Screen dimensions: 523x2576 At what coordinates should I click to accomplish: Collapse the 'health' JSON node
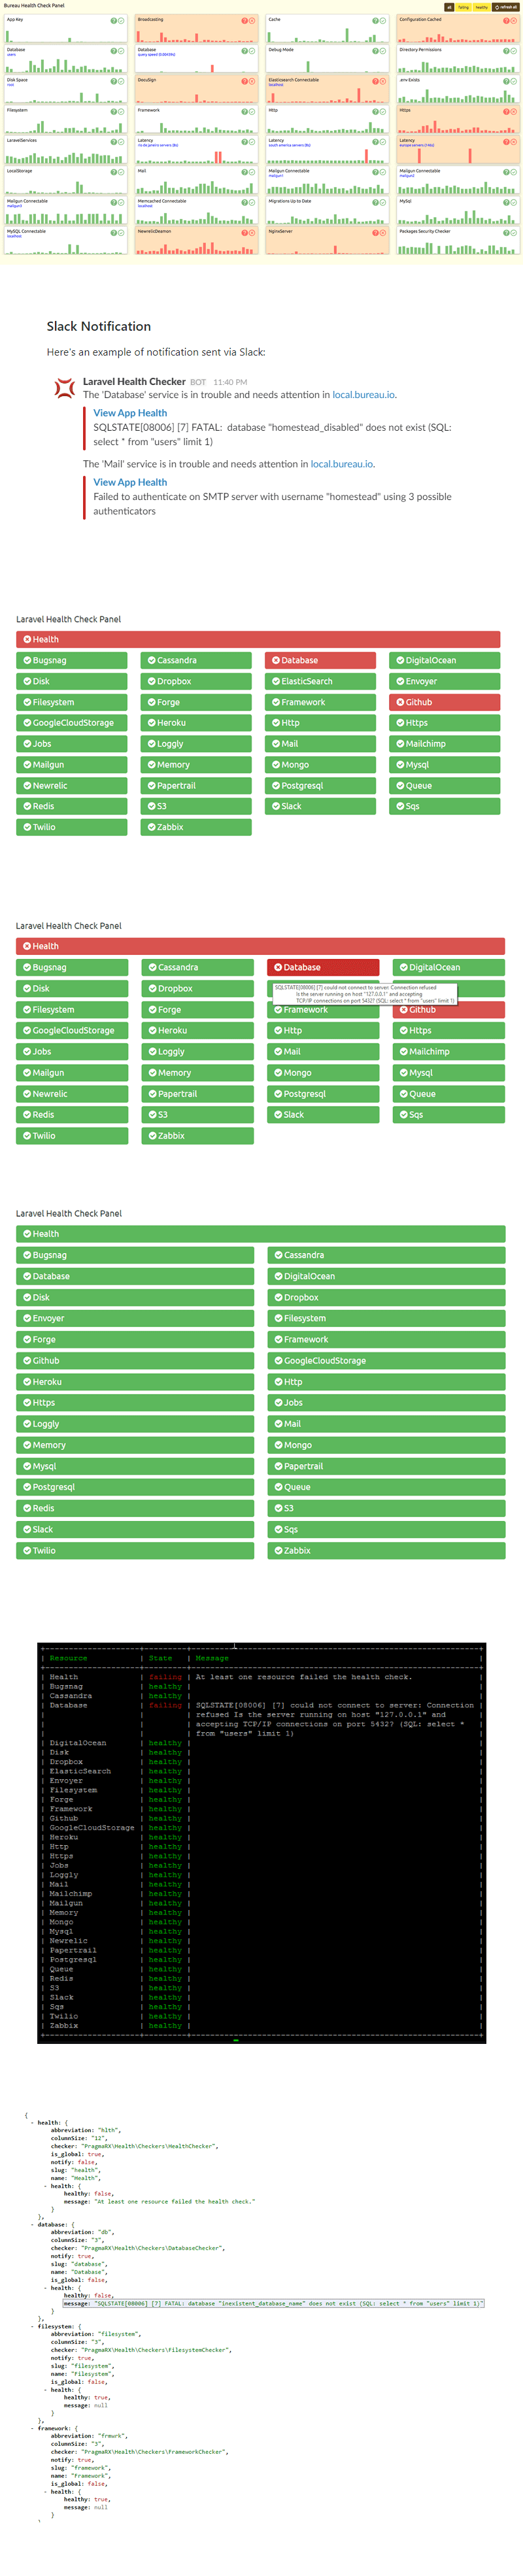coord(32,2122)
